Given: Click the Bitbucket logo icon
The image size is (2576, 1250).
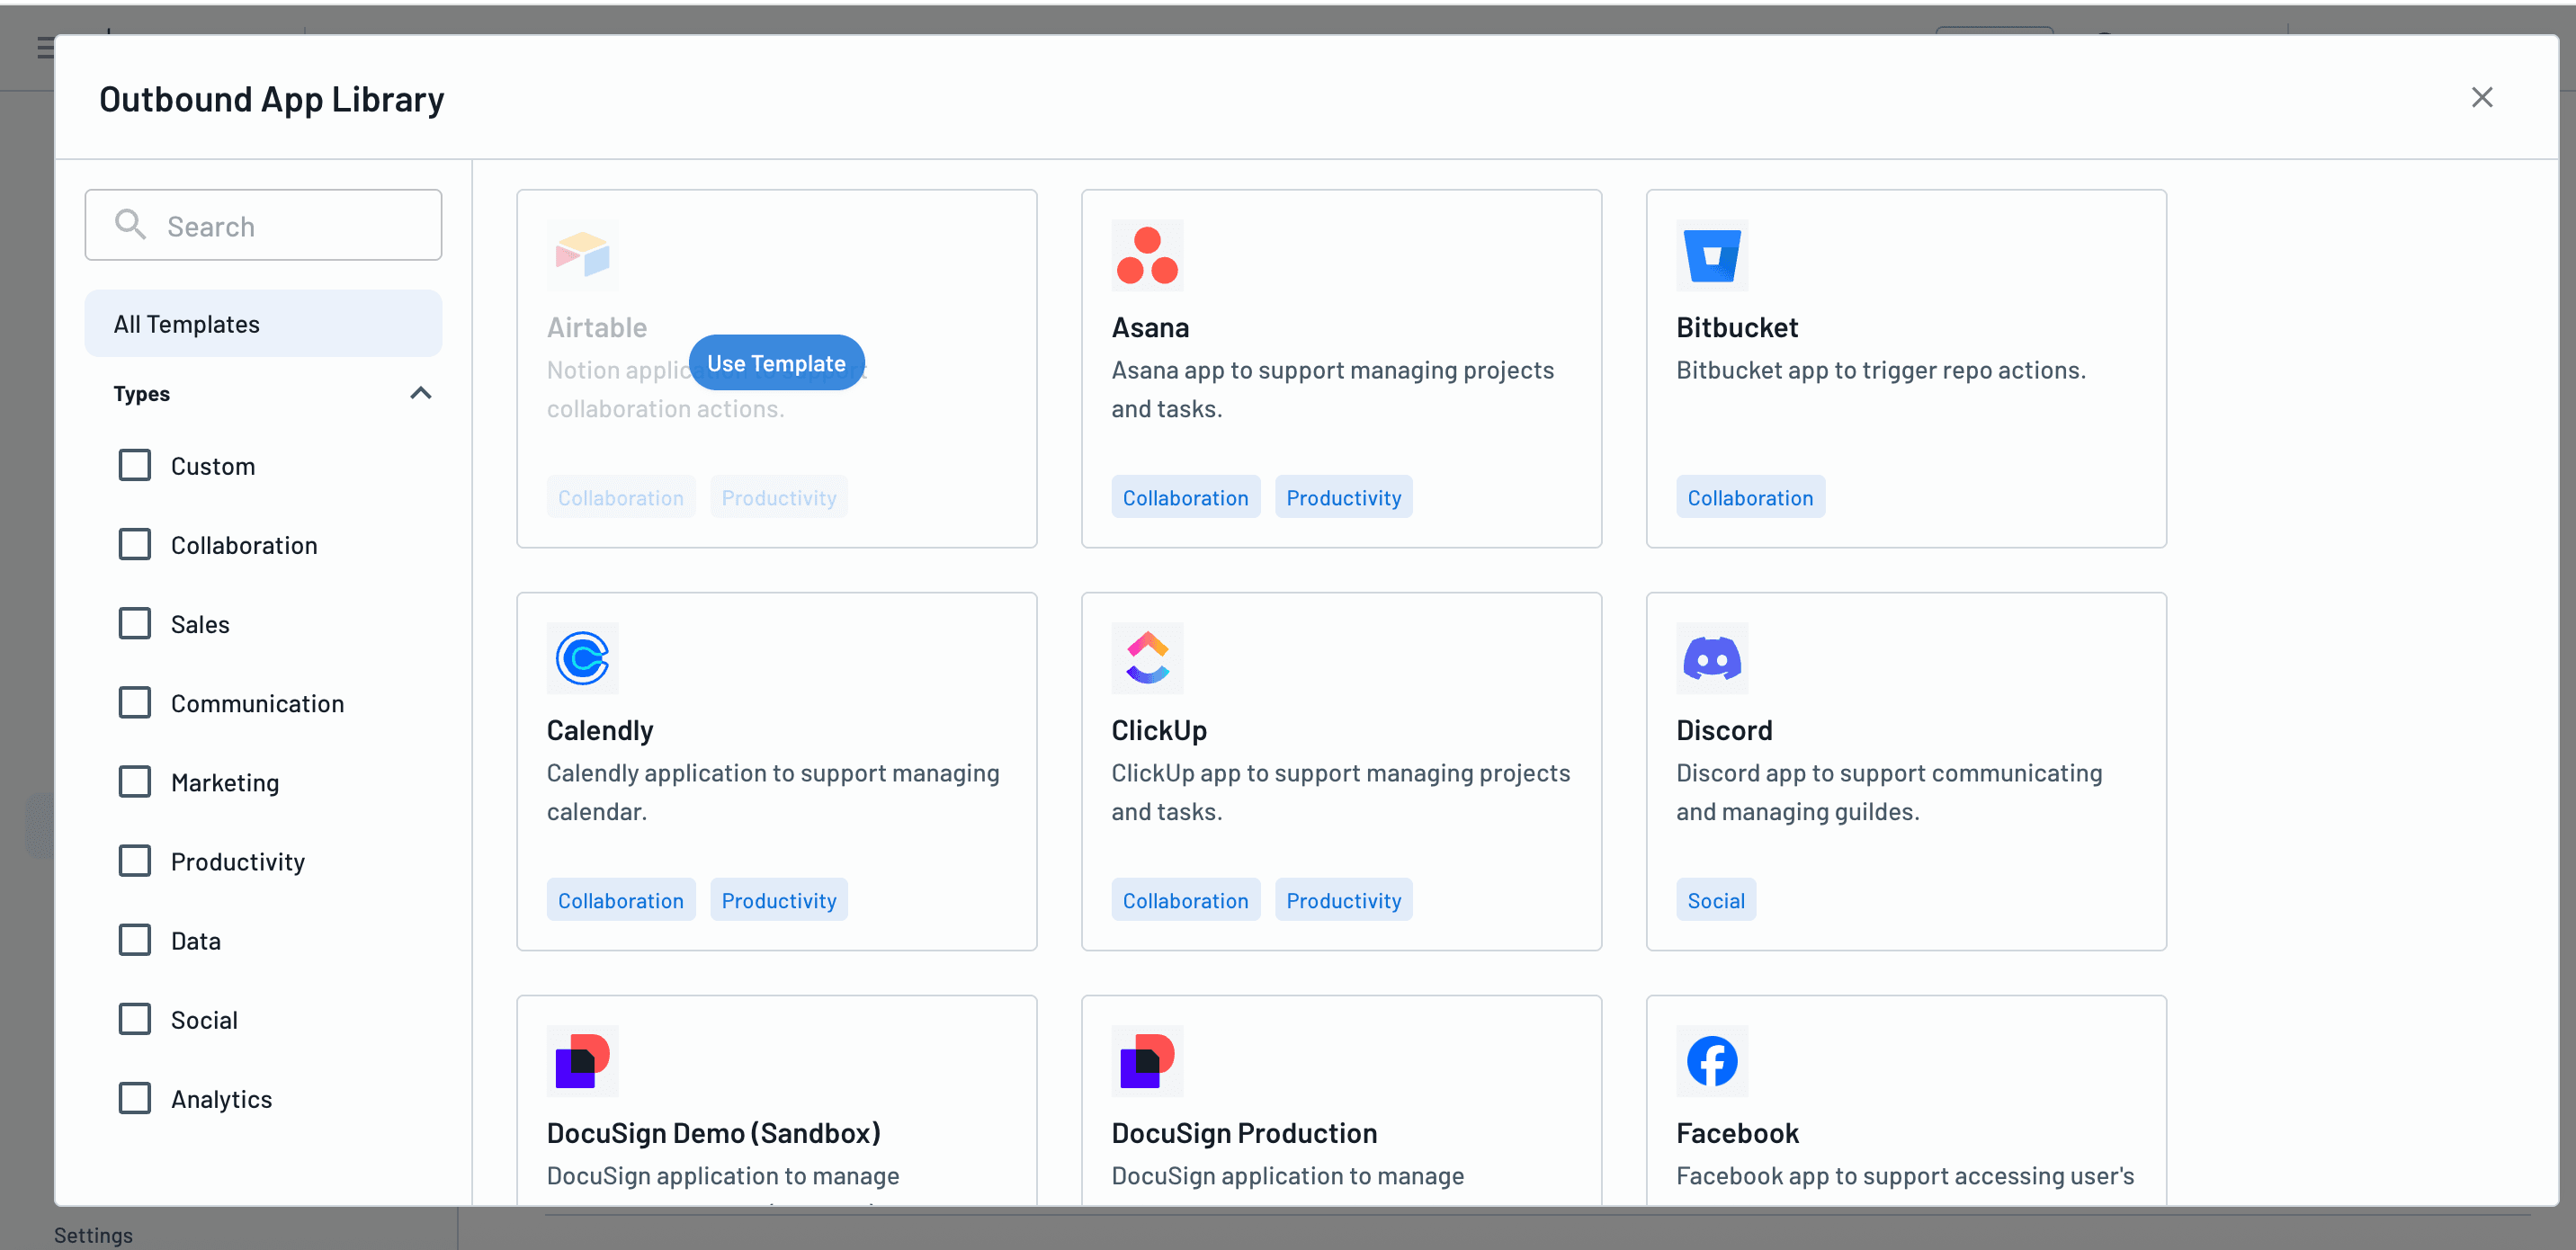Looking at the screenshot, I should point(1711,255).
